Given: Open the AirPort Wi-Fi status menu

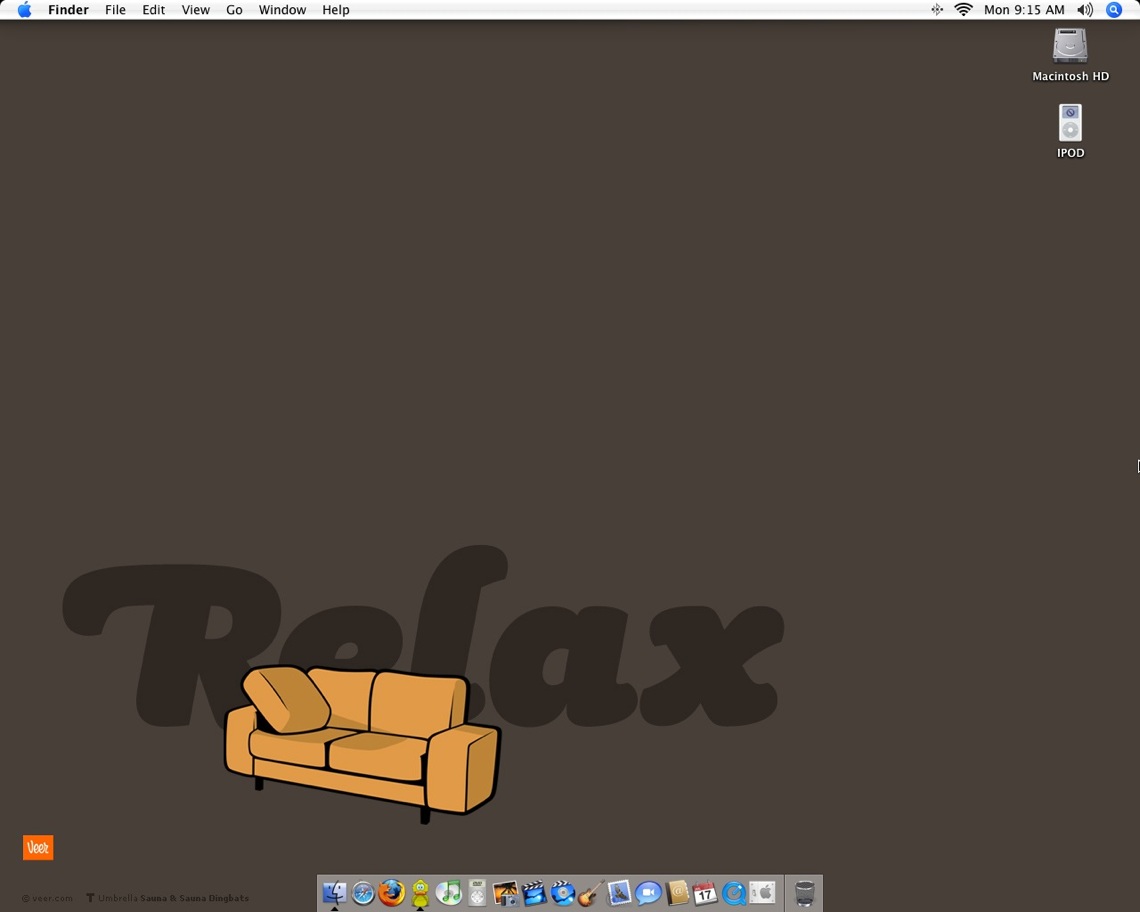Looking at the screenshot, I should (963, 9).
